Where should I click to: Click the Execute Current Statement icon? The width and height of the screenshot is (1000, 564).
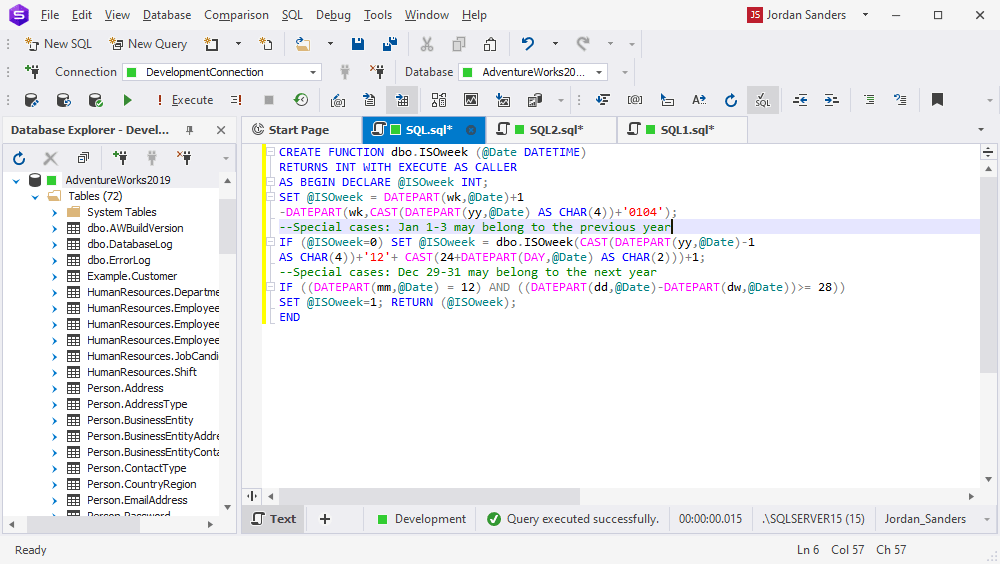click(237, 100)
